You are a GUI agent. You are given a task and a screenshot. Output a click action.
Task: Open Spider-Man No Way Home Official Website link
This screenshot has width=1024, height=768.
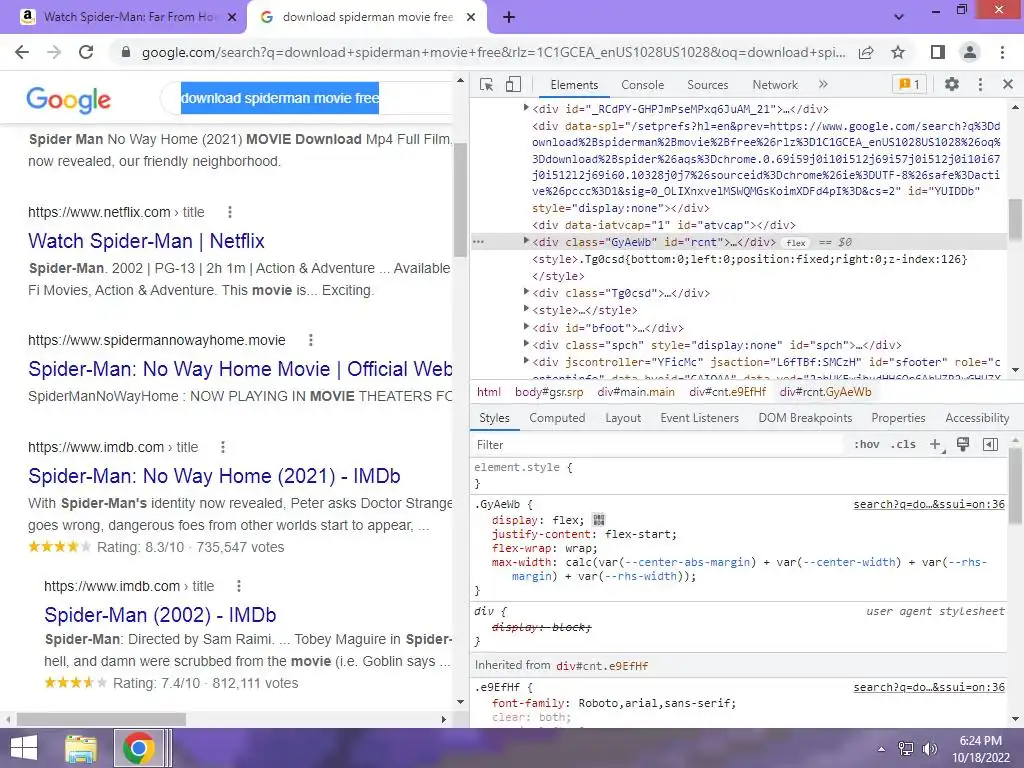pyautogui.click(x=240, y=369)
